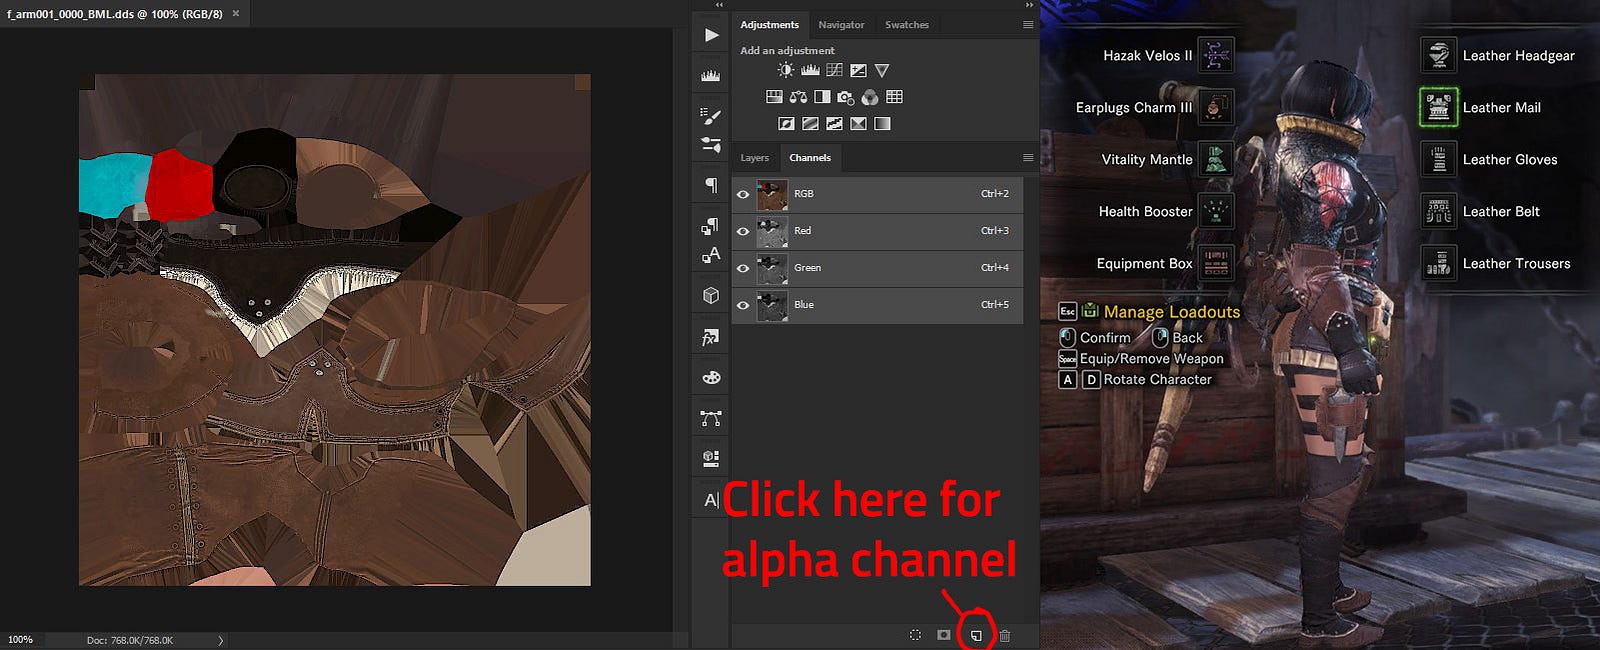Viewport: 1600px width, 650px height.
Task: Switch to the Navigator tab
Action: tap(841, 25)
